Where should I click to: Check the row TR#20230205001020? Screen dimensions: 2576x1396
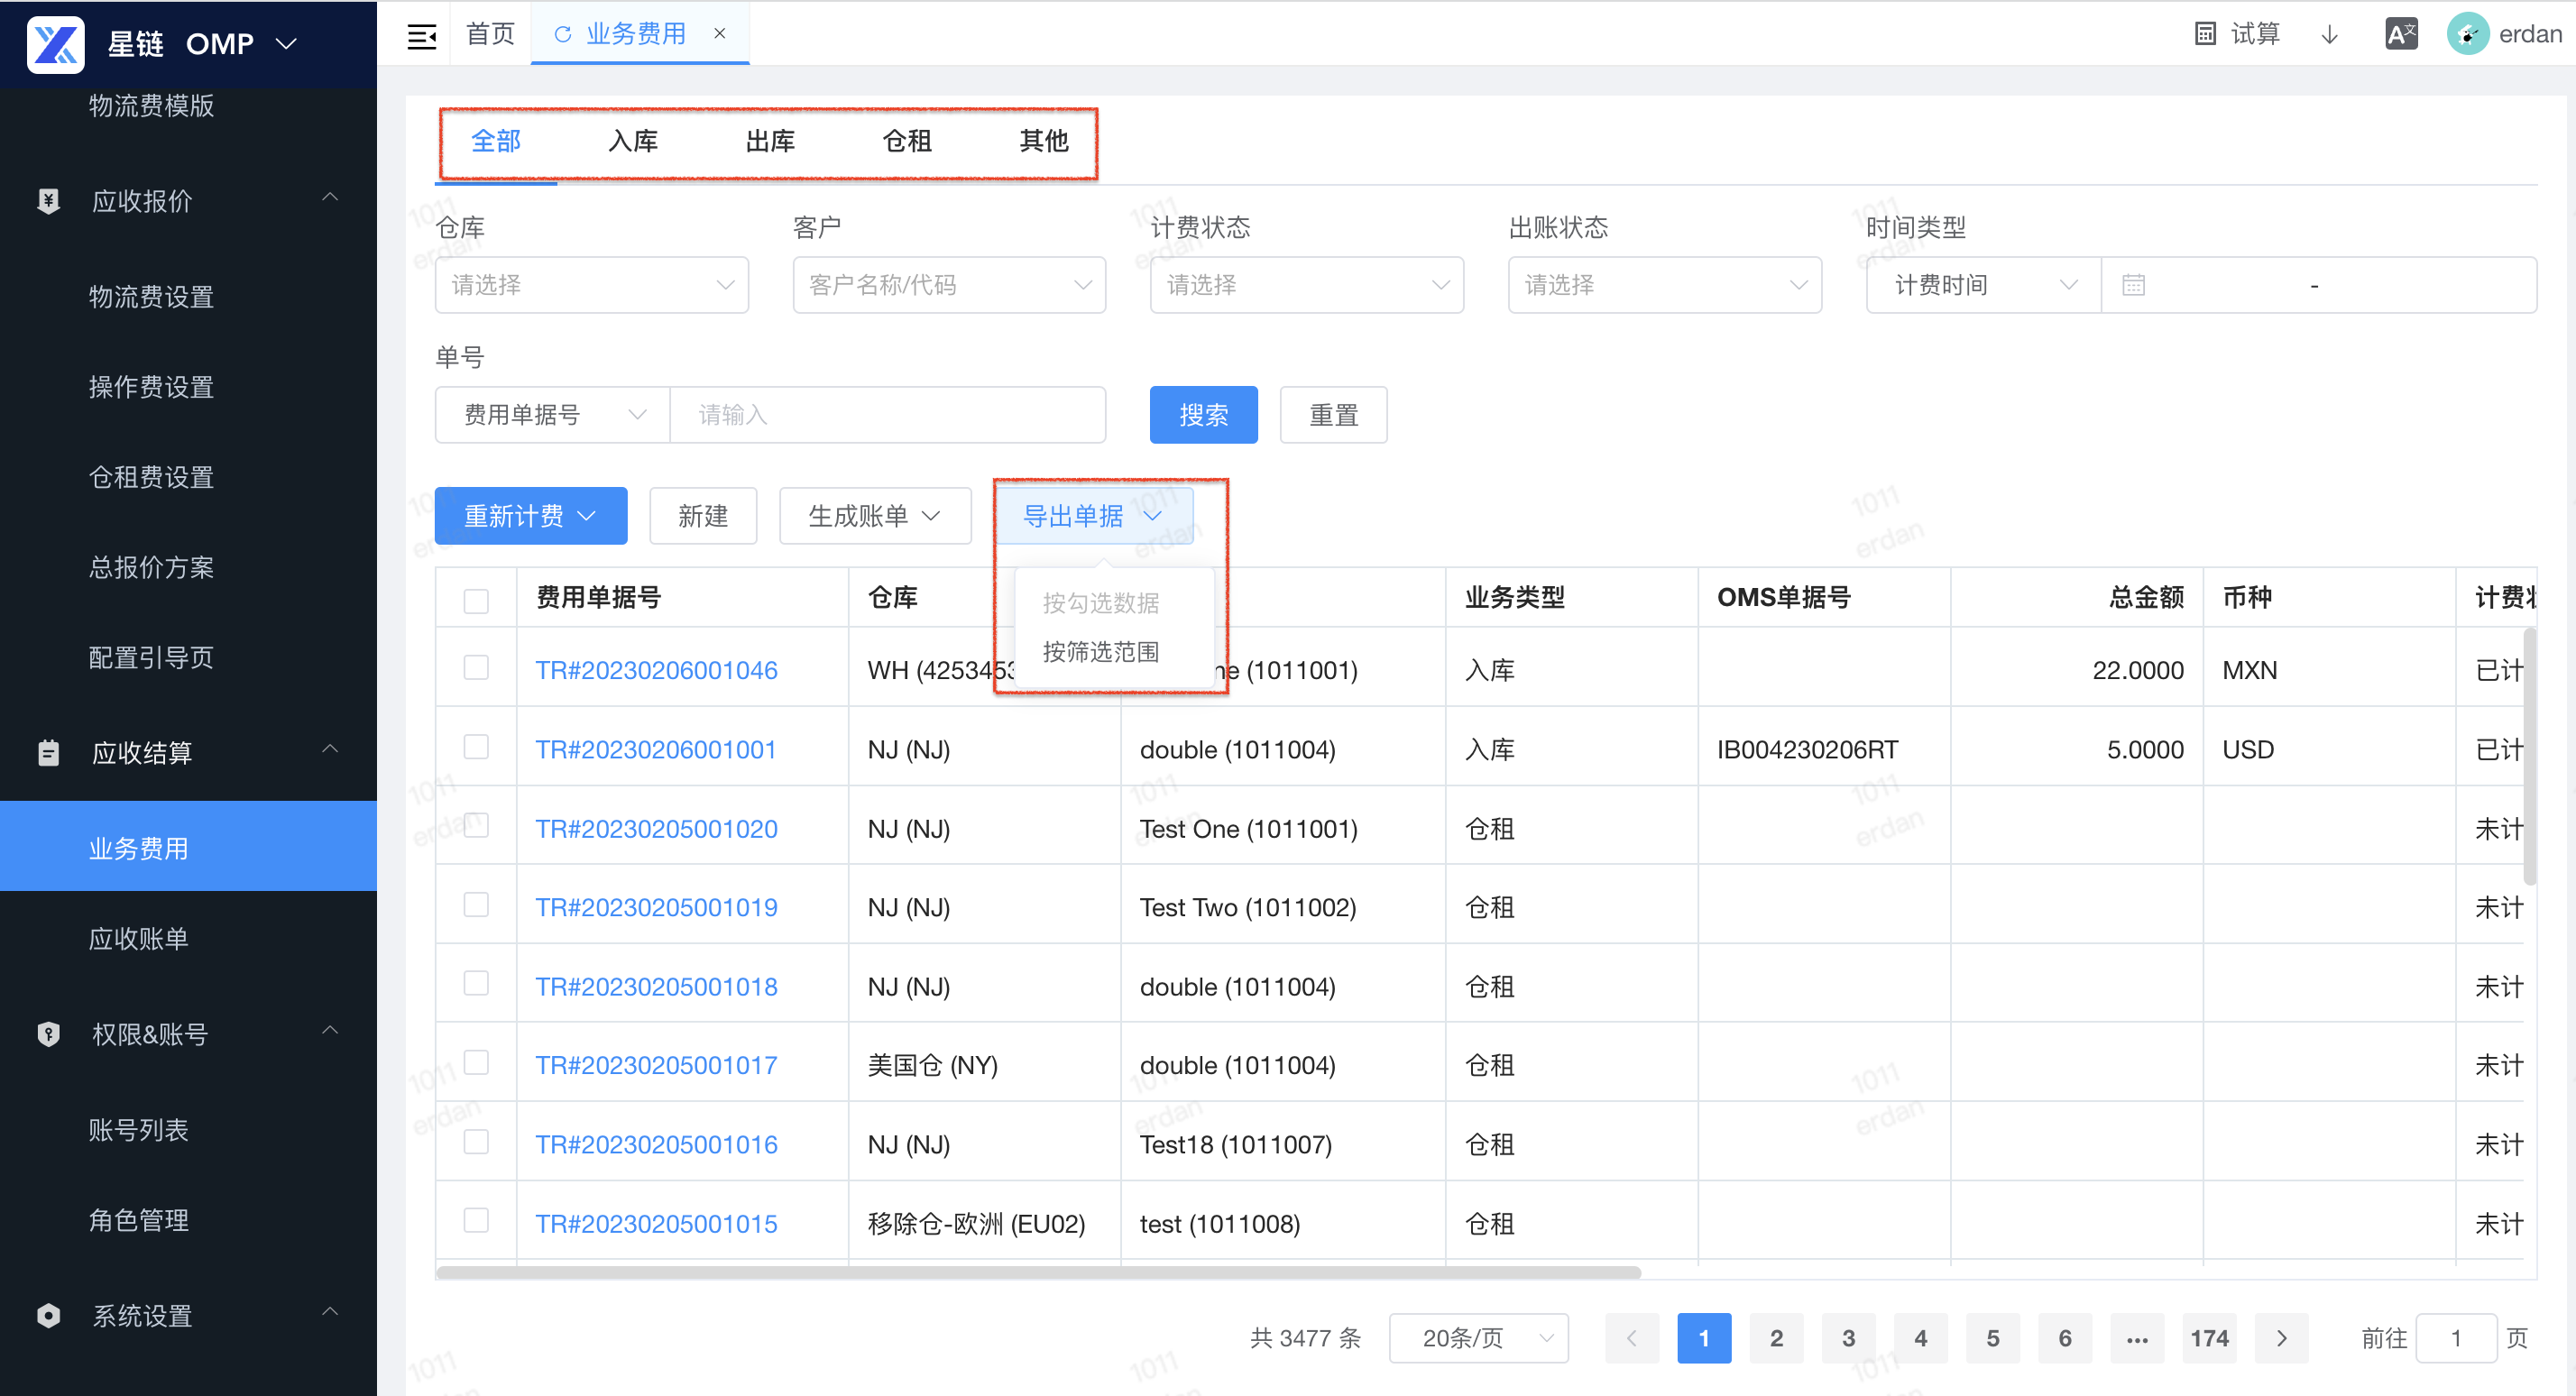[x=476, y=826]
